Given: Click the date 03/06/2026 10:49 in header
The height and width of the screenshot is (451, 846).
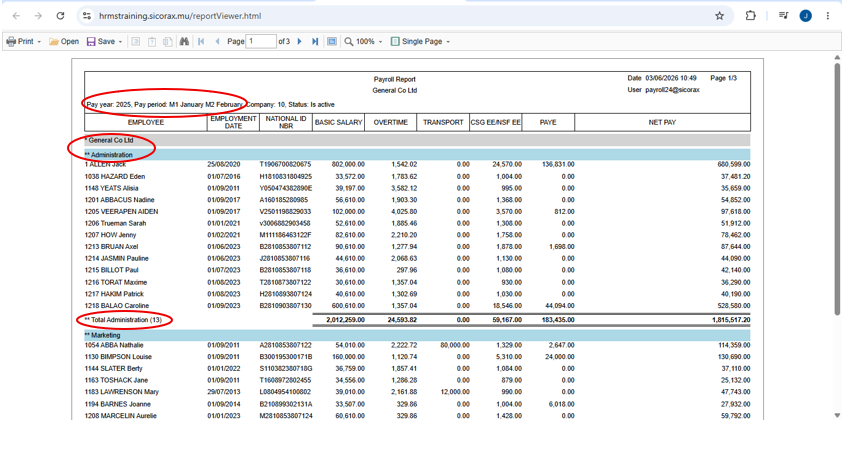Looking at the screenshot, I should point(671,78).
